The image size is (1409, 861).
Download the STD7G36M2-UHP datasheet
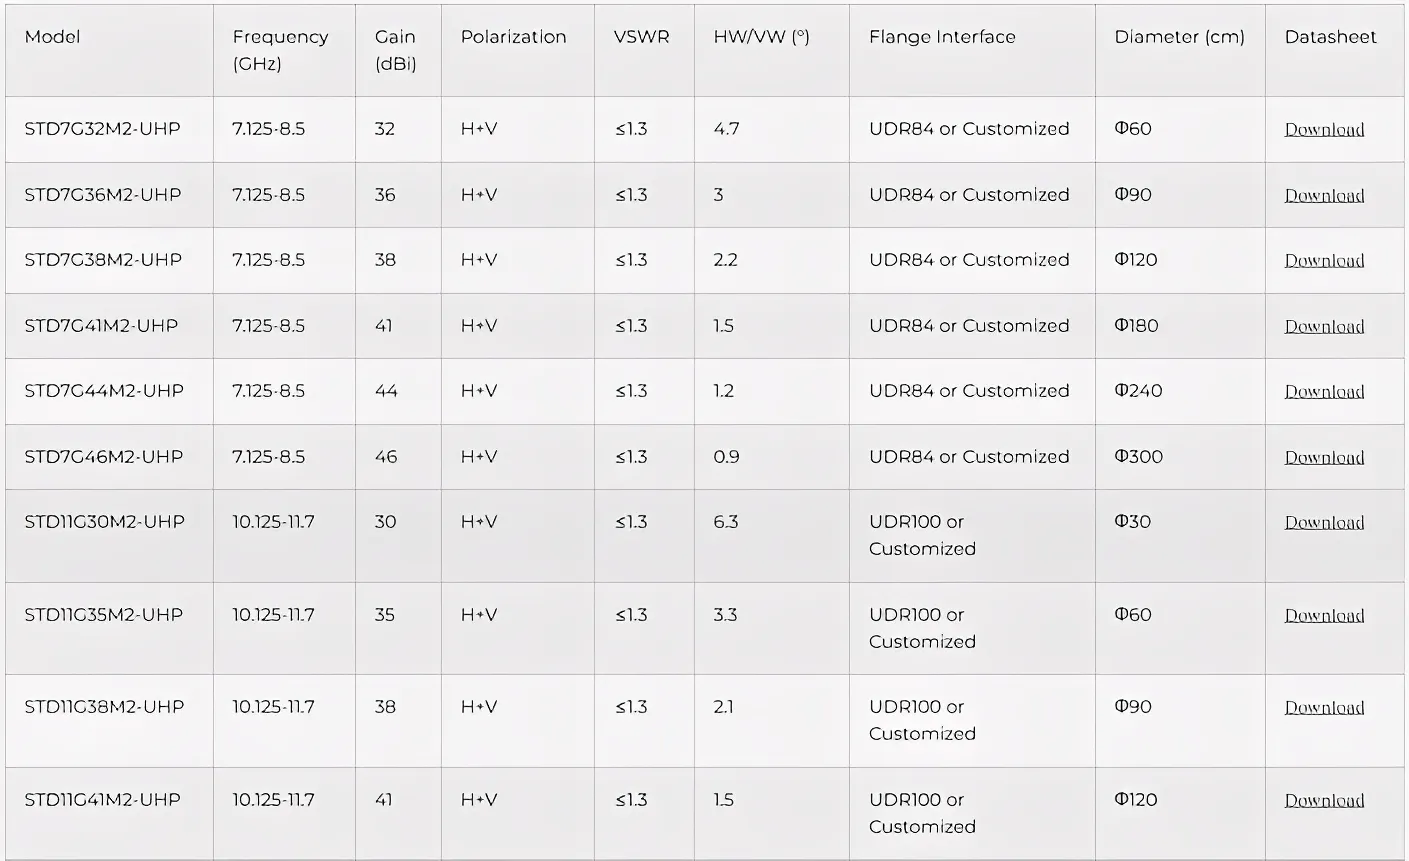[1324, 196]
